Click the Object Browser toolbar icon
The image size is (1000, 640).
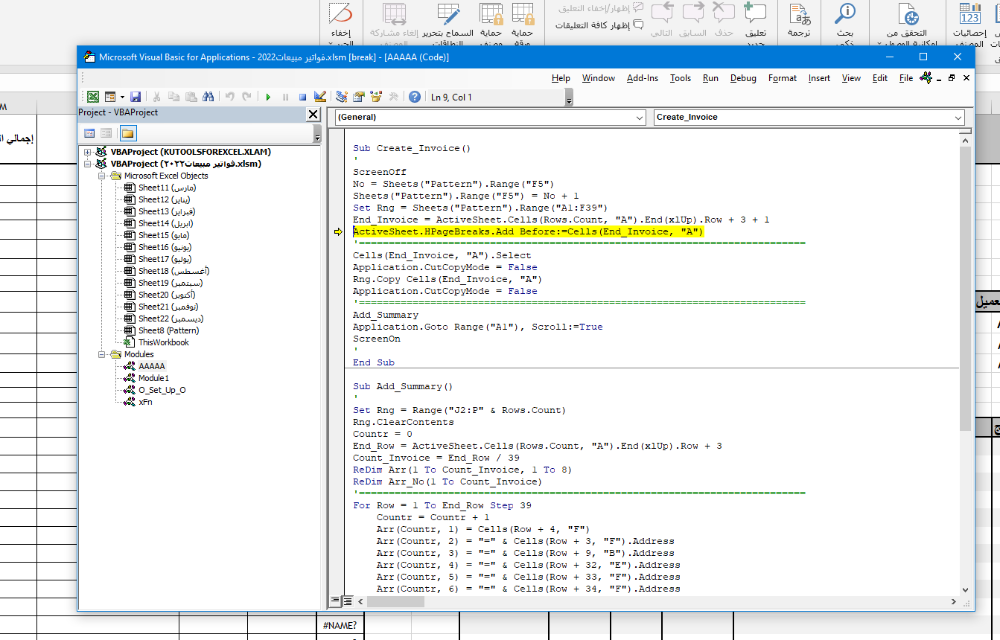tap(375, 97)
